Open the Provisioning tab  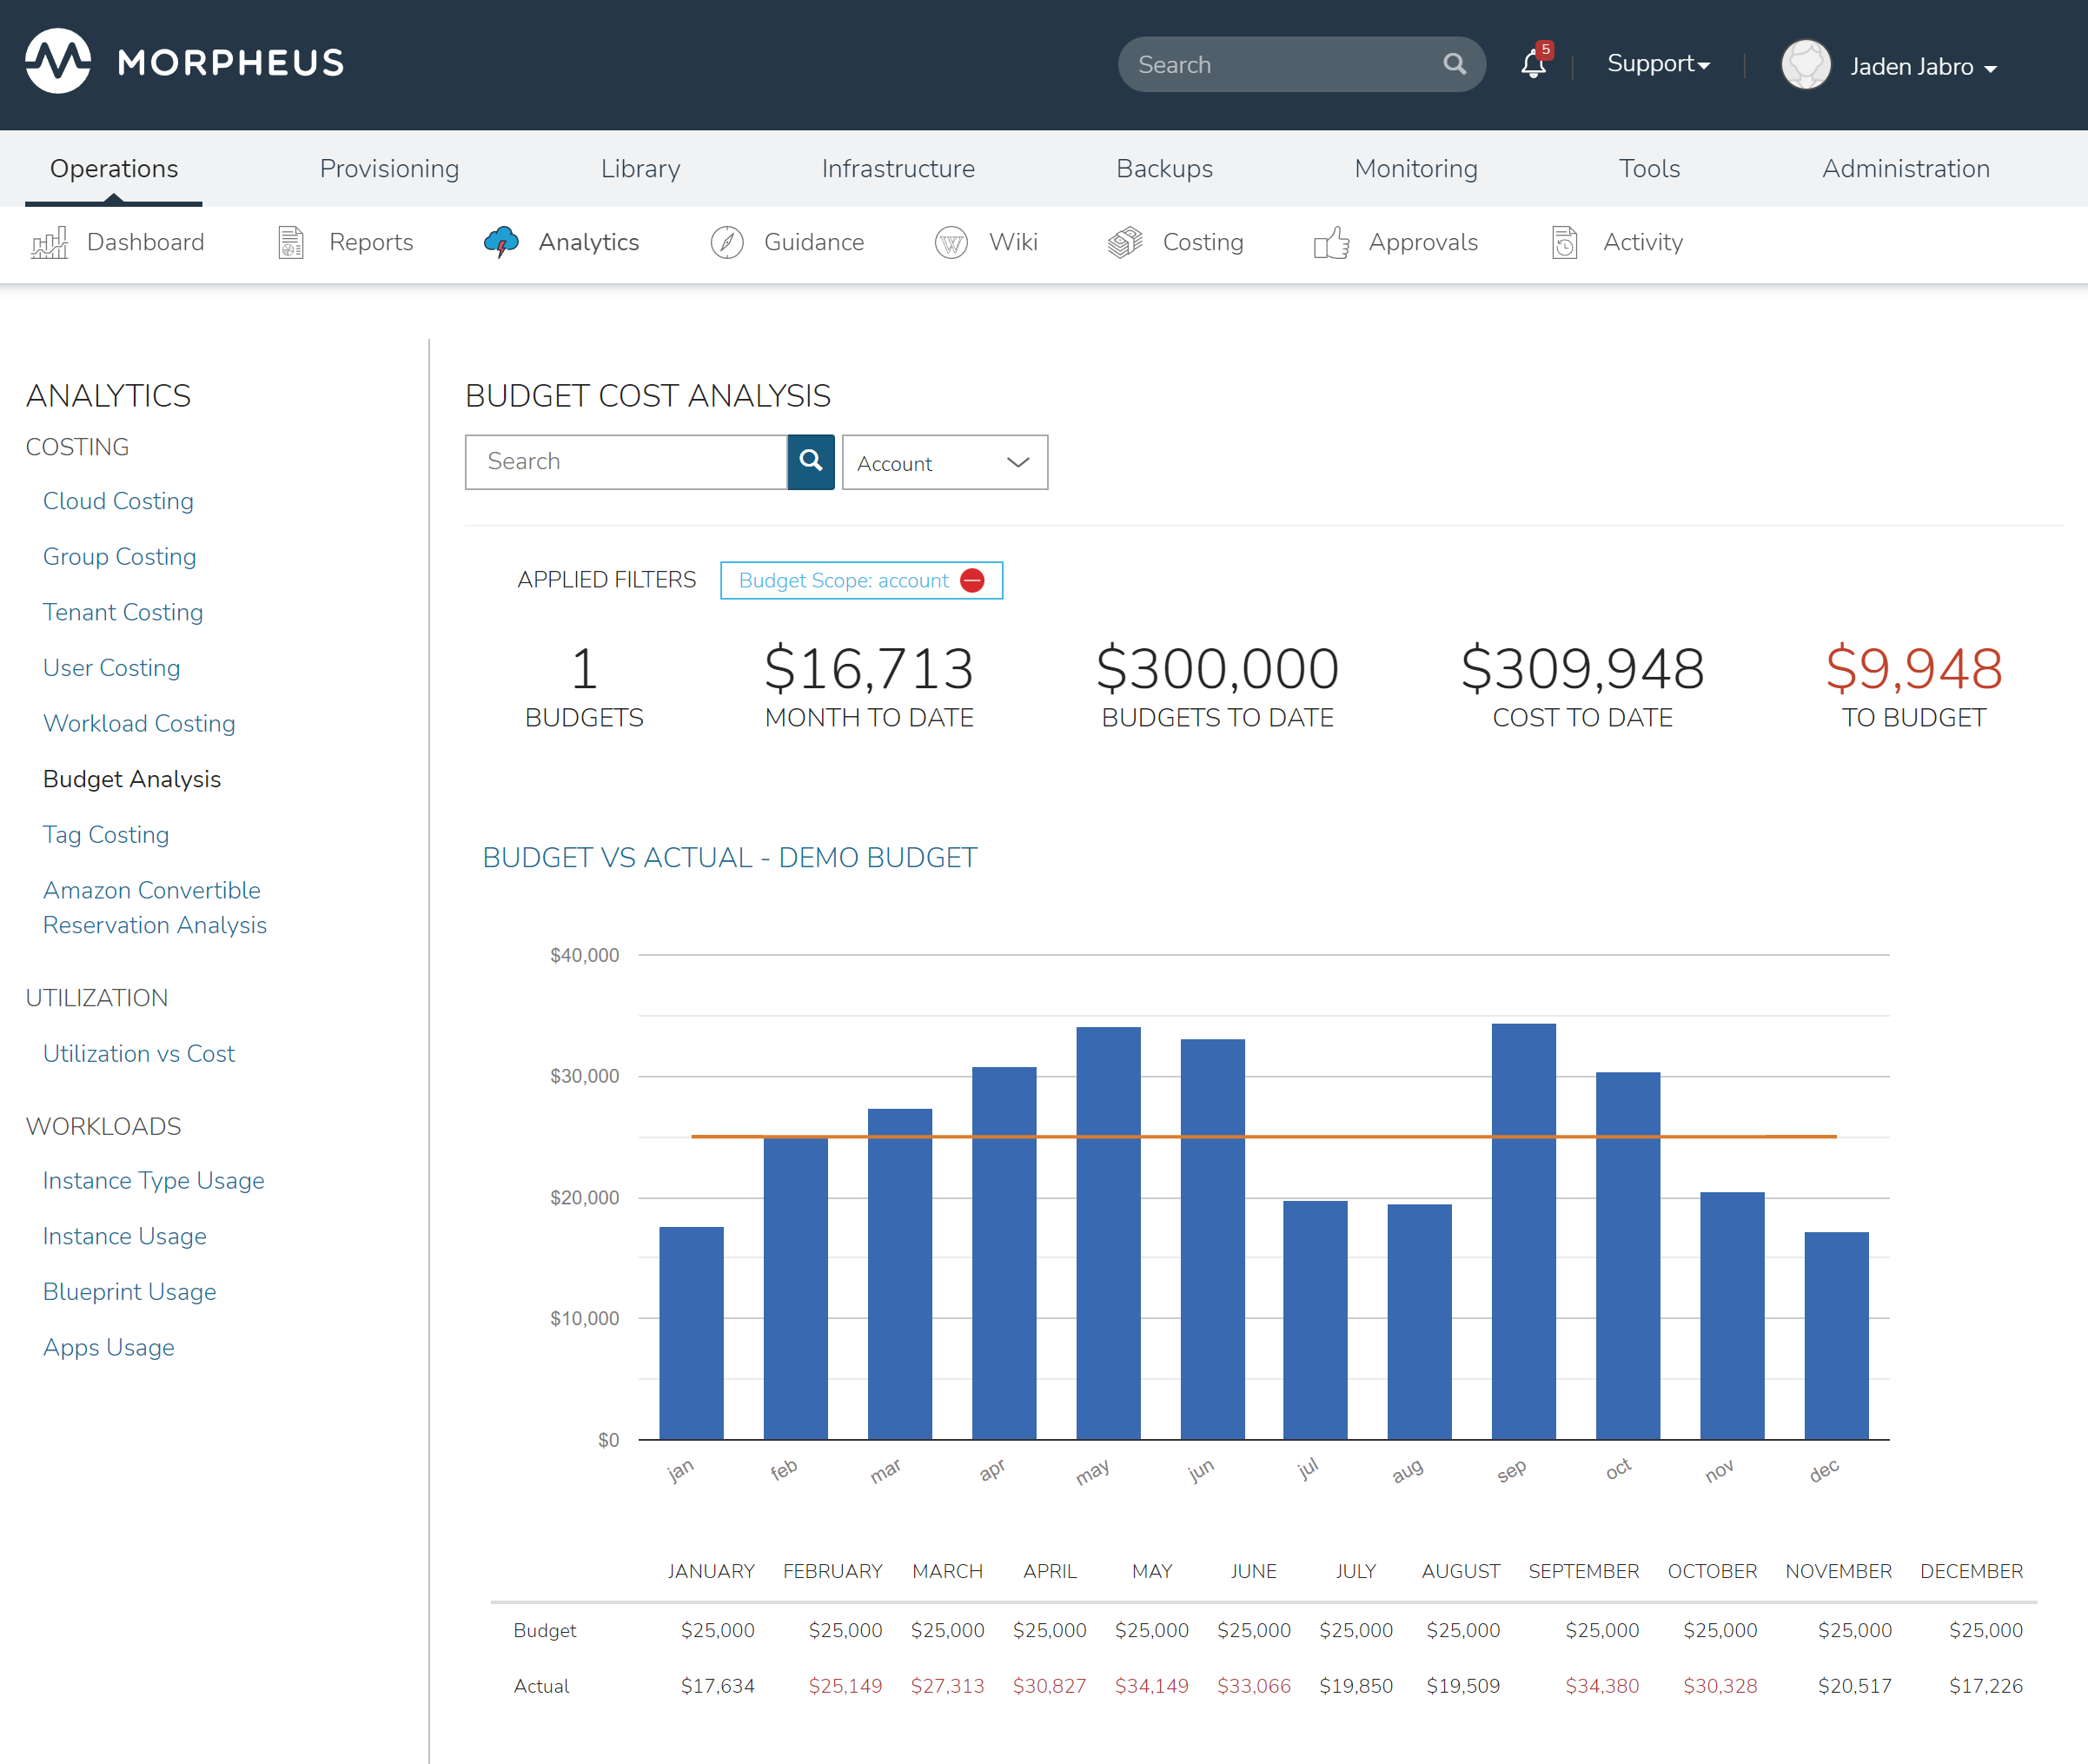[389, 169]
